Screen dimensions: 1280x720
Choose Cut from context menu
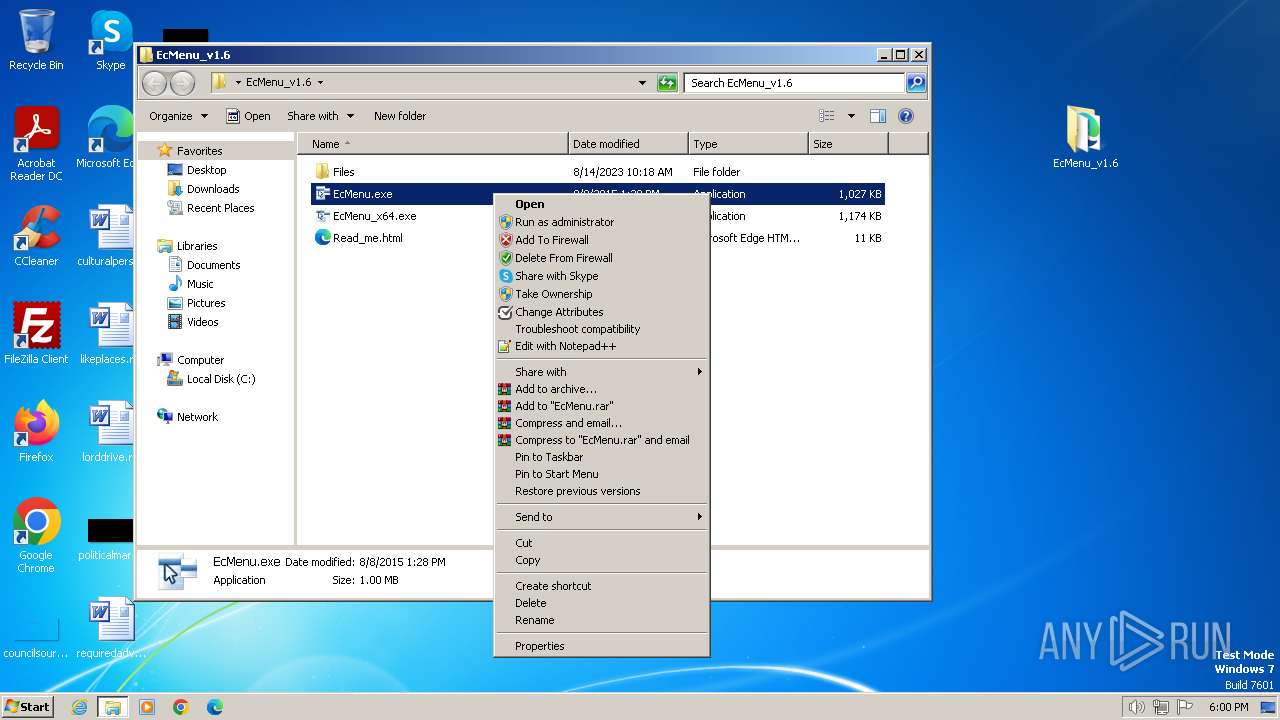pyautogui.click(x=601, y=543)
